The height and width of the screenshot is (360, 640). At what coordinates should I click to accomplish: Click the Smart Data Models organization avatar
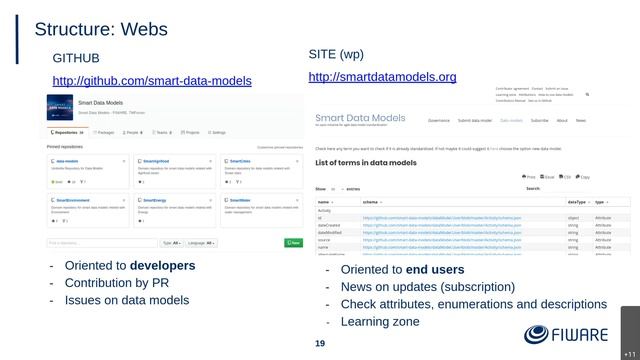click(x=60, y=107)
